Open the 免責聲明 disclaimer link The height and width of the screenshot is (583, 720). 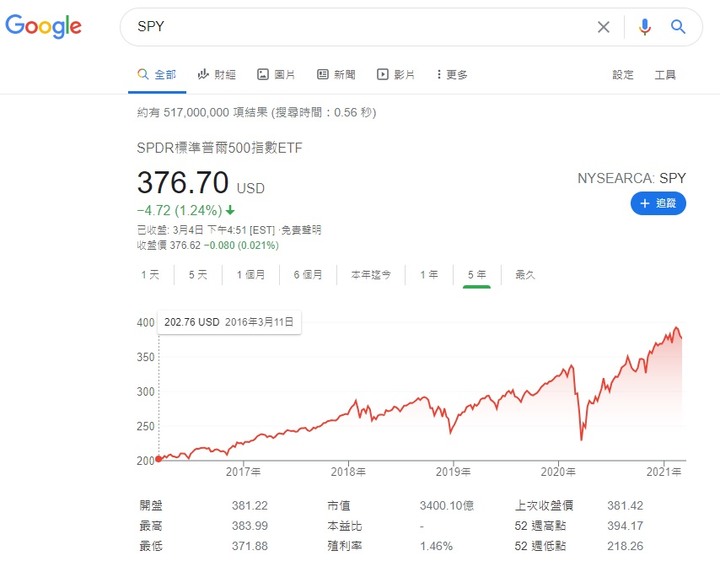(x=301, y=230)
